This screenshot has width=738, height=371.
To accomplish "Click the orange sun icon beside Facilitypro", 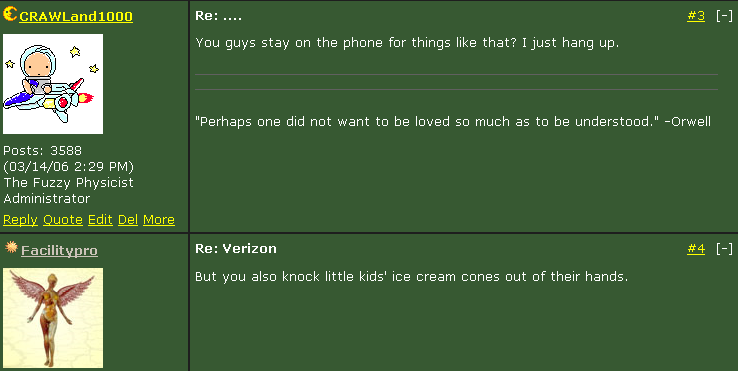I will click(11, 247).
